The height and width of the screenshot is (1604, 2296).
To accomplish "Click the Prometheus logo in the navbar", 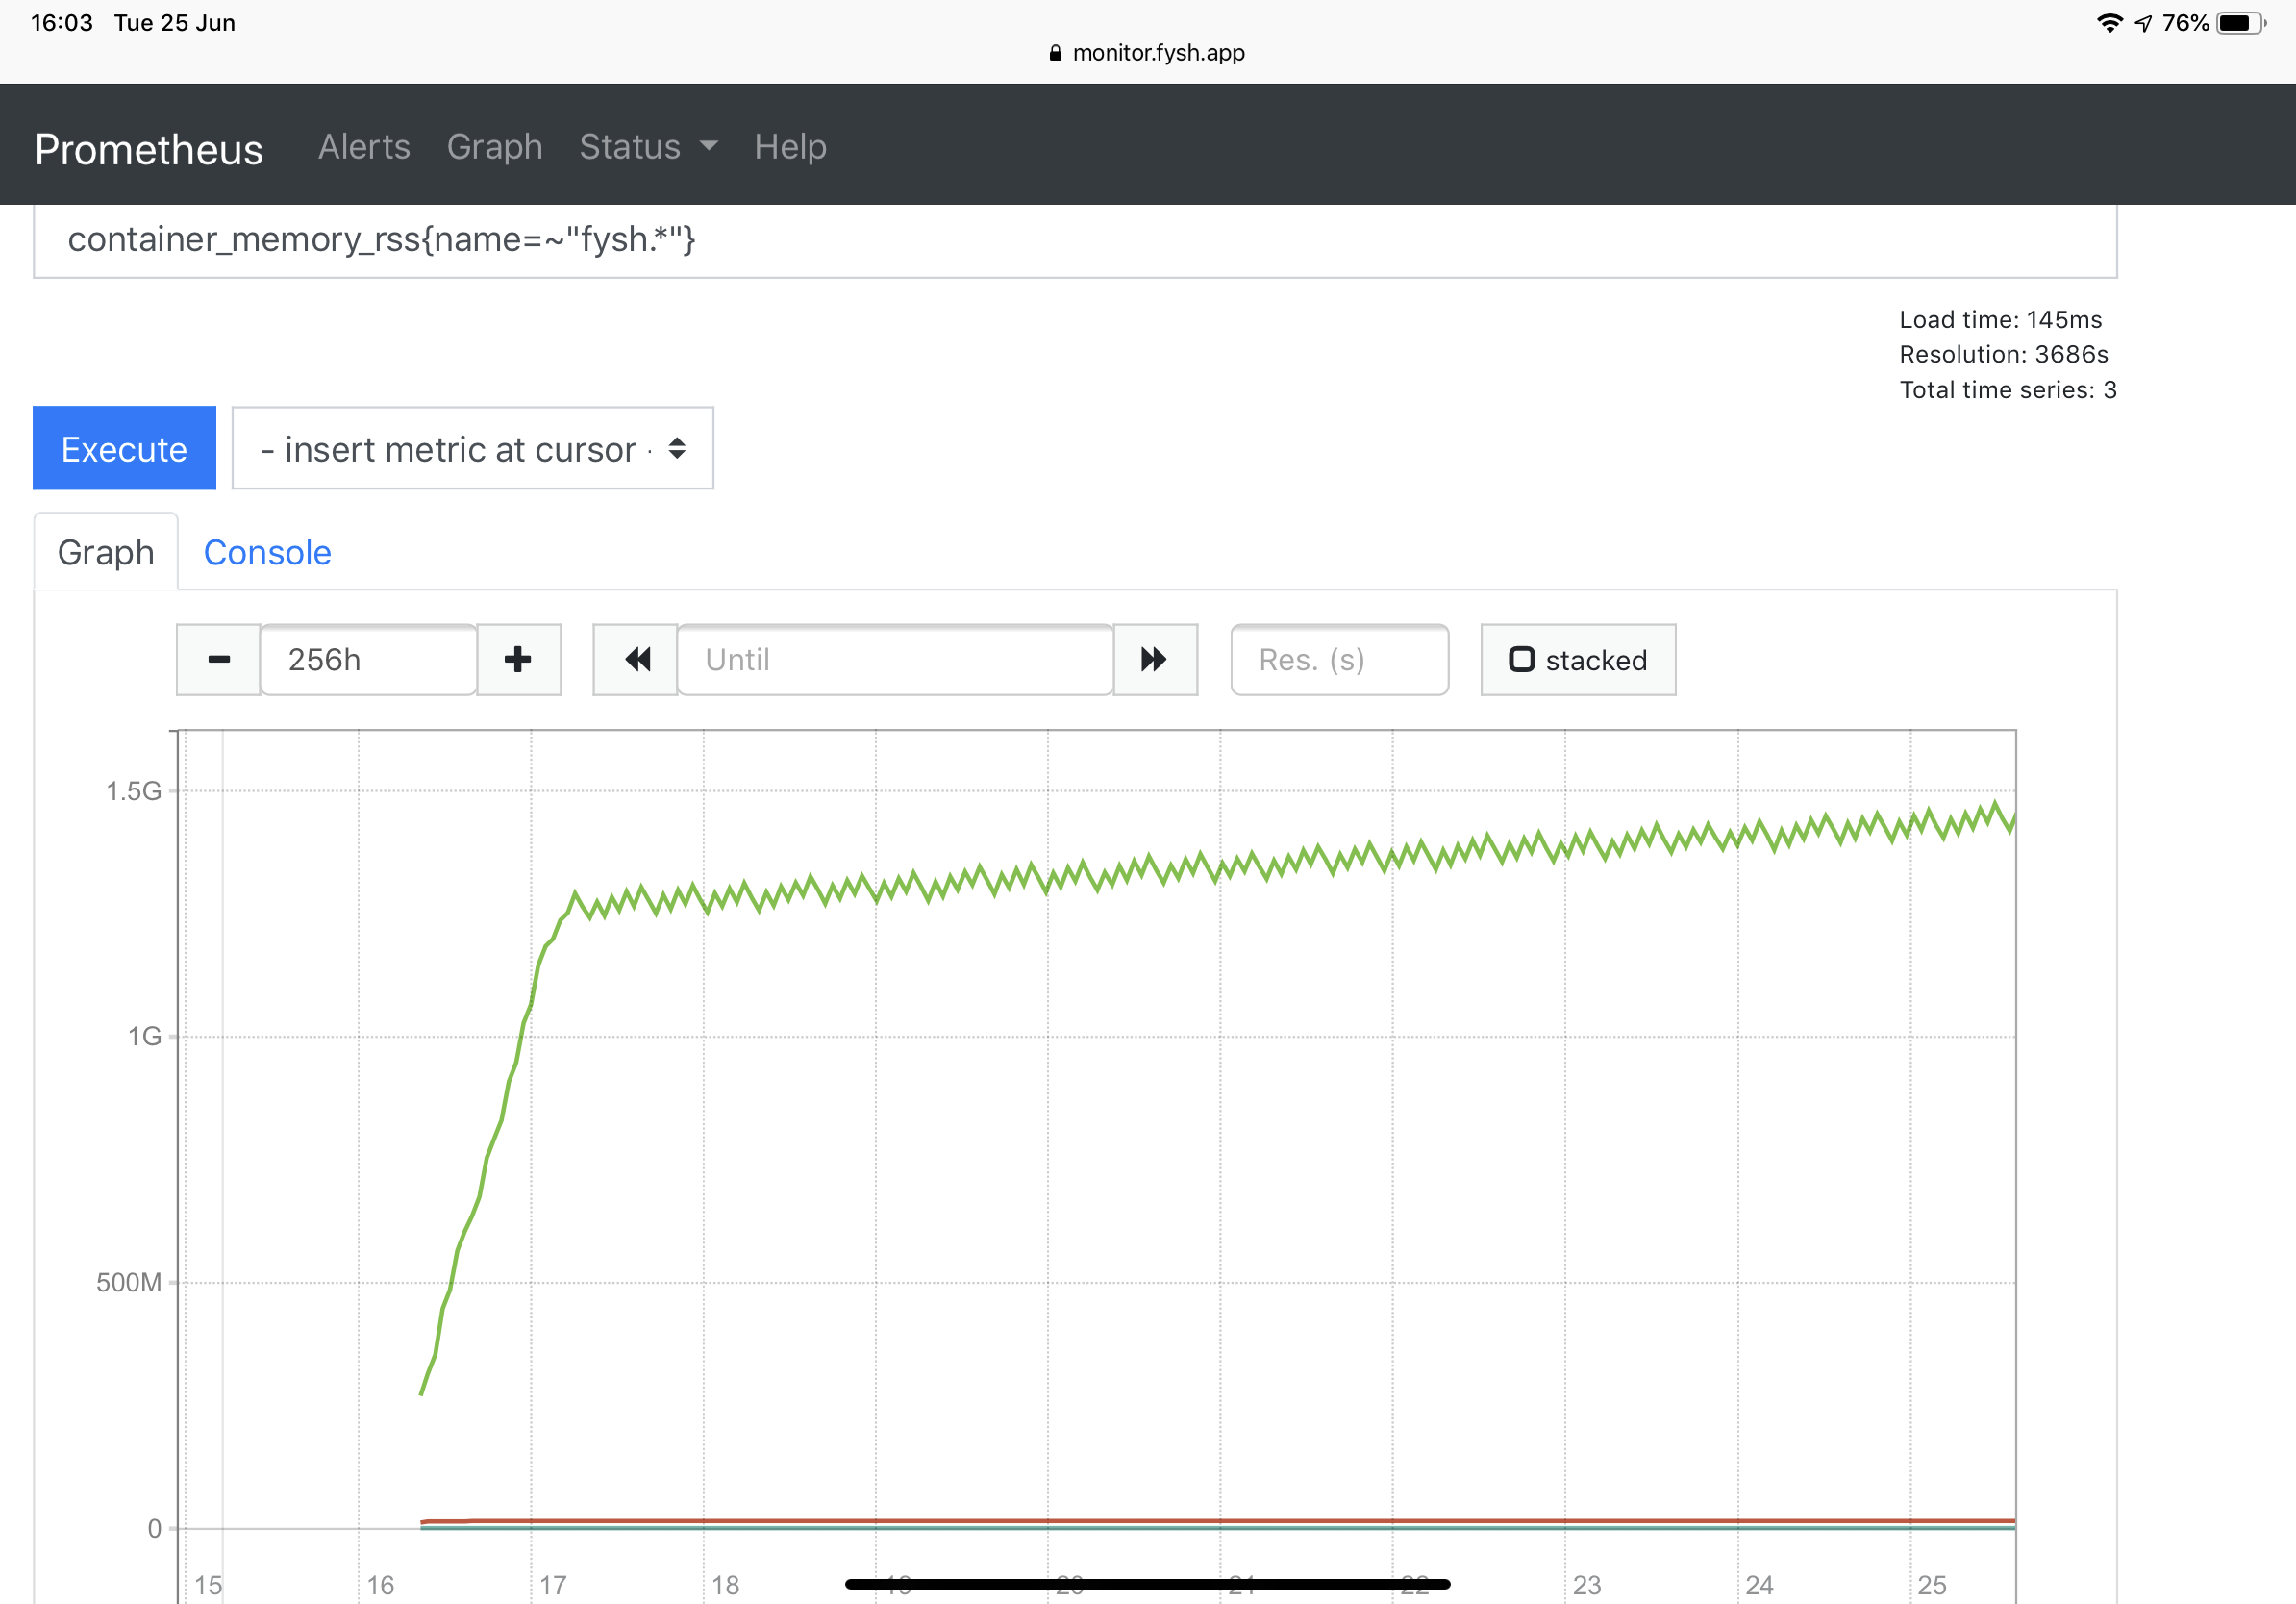I will click(148, 148).
